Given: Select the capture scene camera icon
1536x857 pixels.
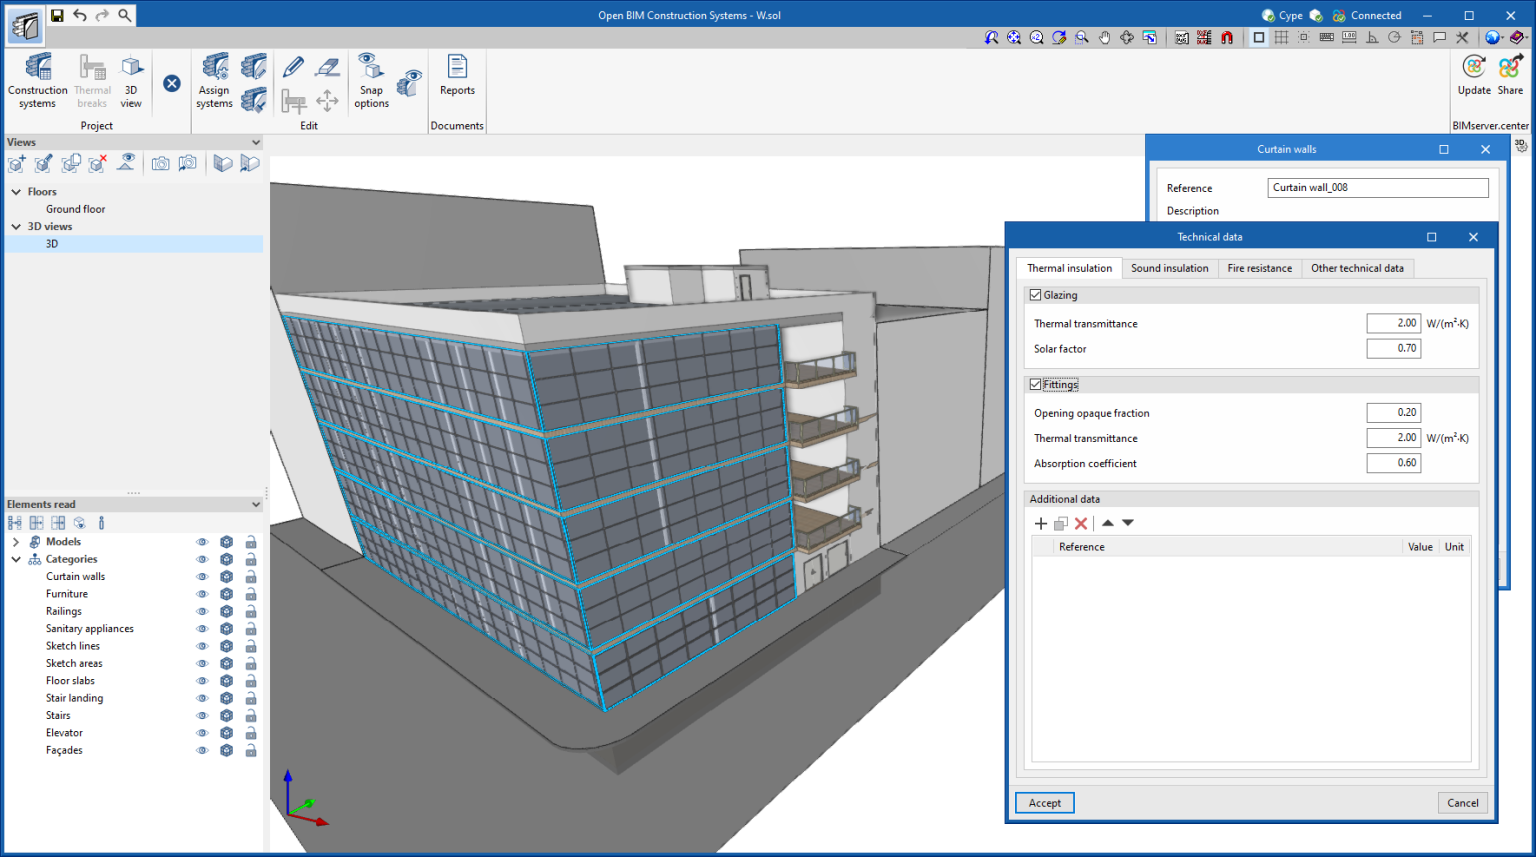Looking at the screenshot, I should [x=160, y=163].
